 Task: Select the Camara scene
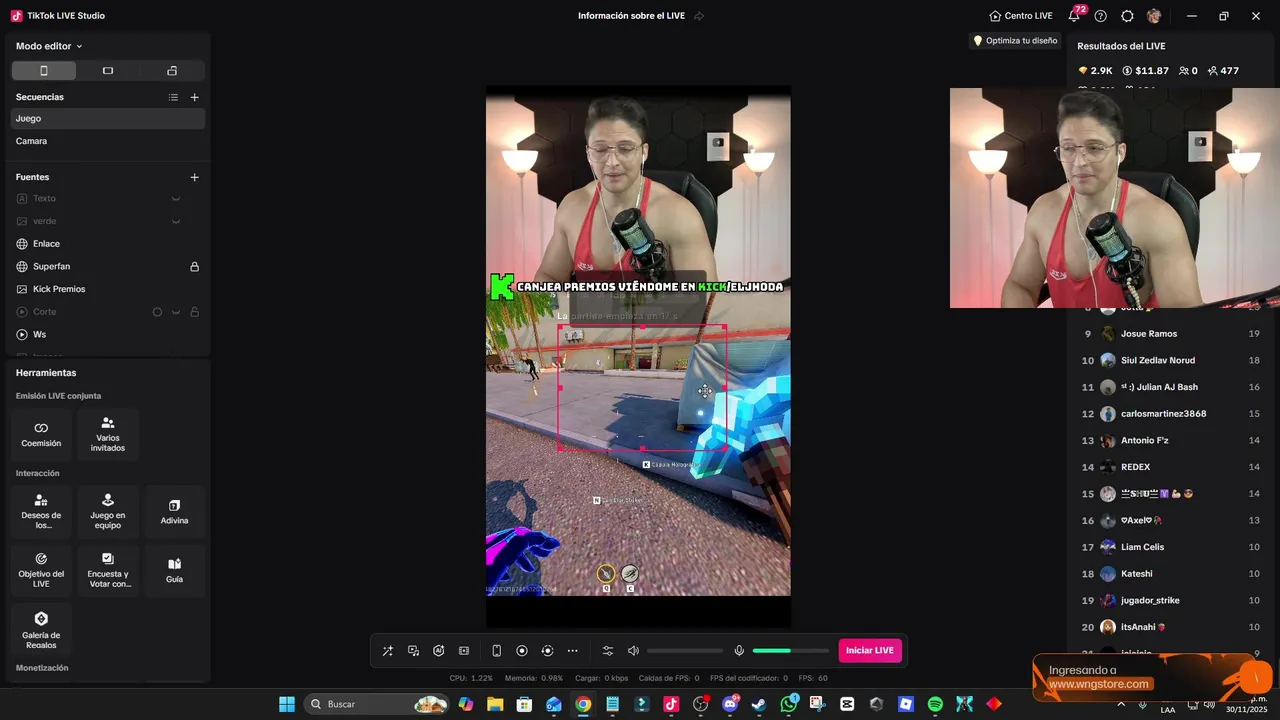coord(108,141)
